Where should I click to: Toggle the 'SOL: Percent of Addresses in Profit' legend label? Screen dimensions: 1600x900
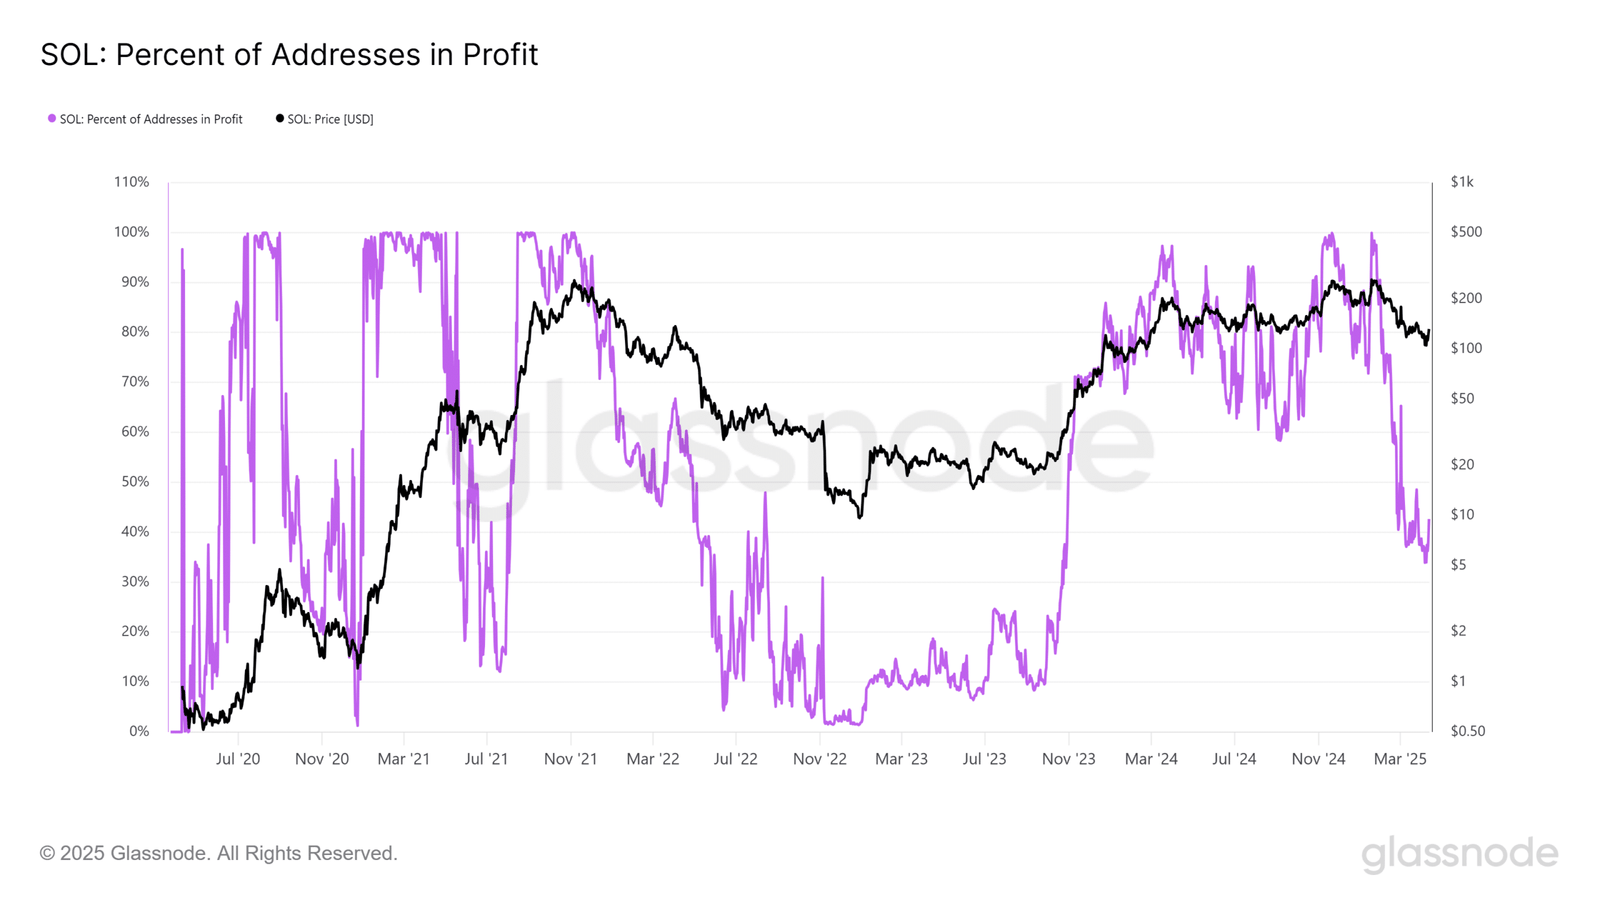click(151, 119)
